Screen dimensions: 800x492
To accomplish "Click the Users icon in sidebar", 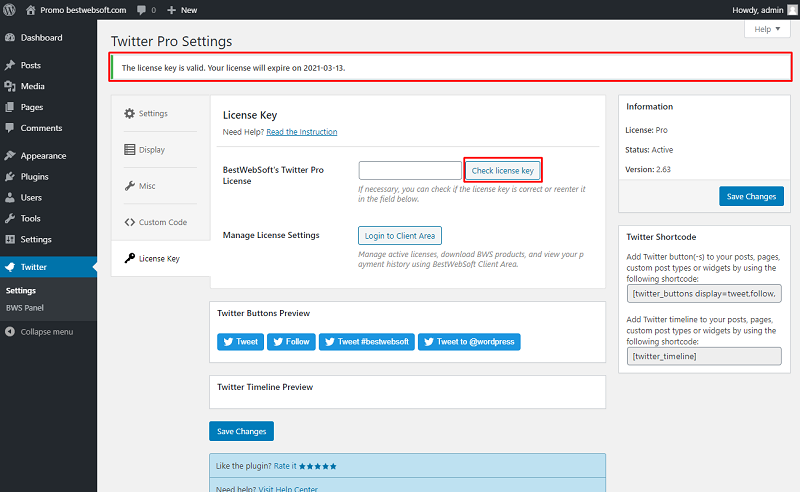I will point(10,198).
